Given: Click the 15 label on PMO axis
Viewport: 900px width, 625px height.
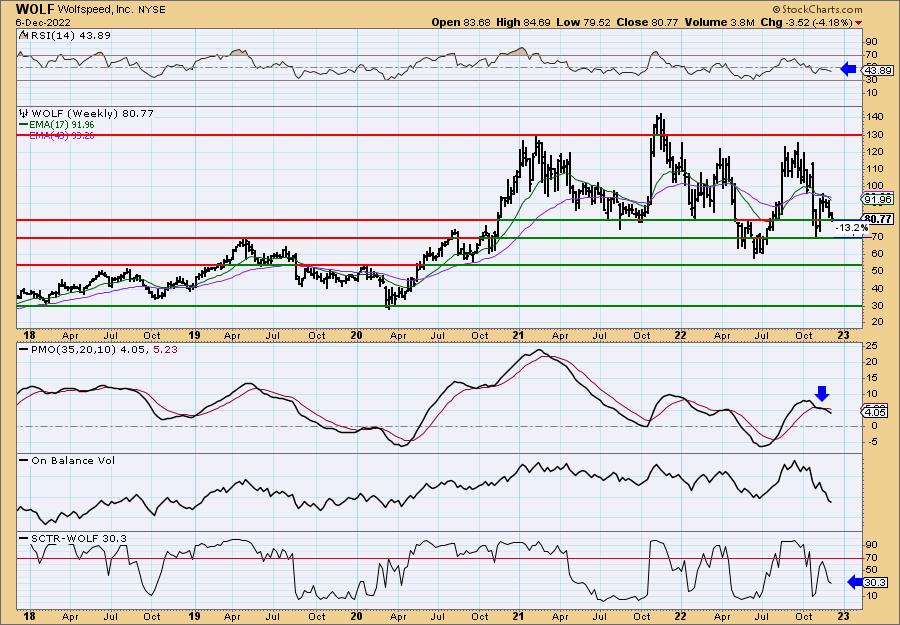Looking at the screenshot, I should click(872, 378).
